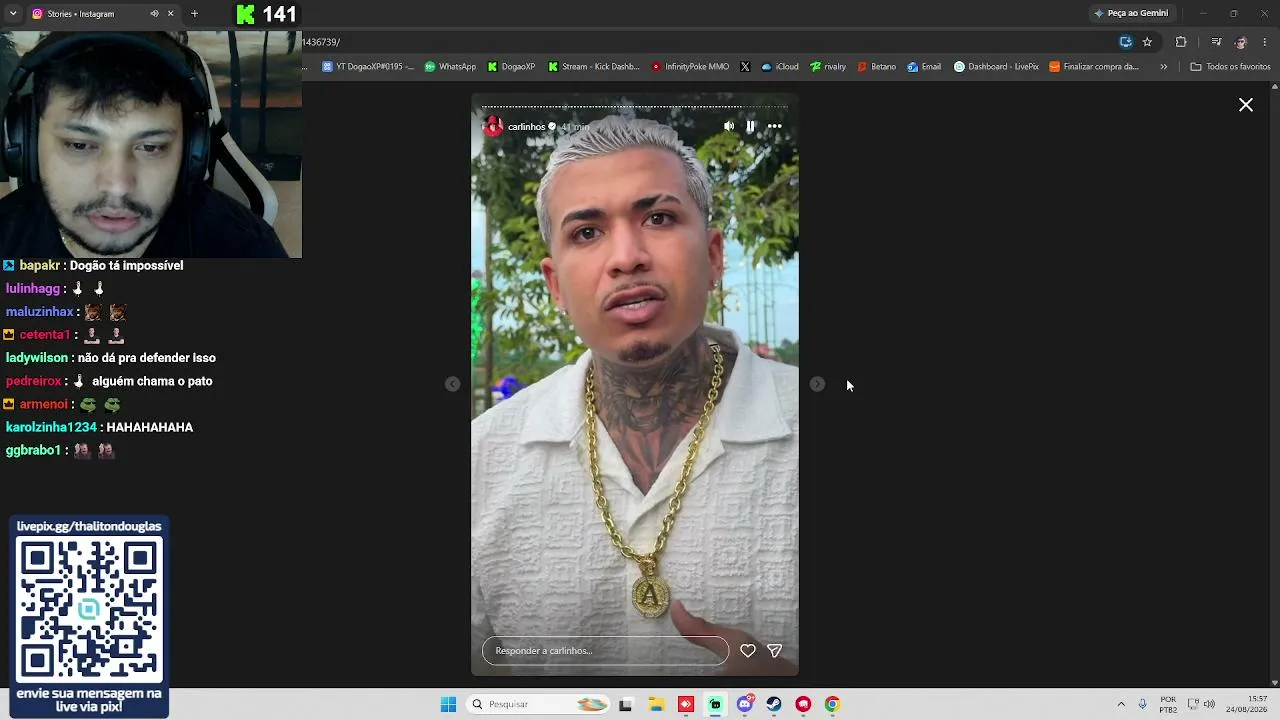Image resolution: width=1280 pixels, height=720 pixels.
Task: Open the rivalry bookmark
Action: coord(828,67)
